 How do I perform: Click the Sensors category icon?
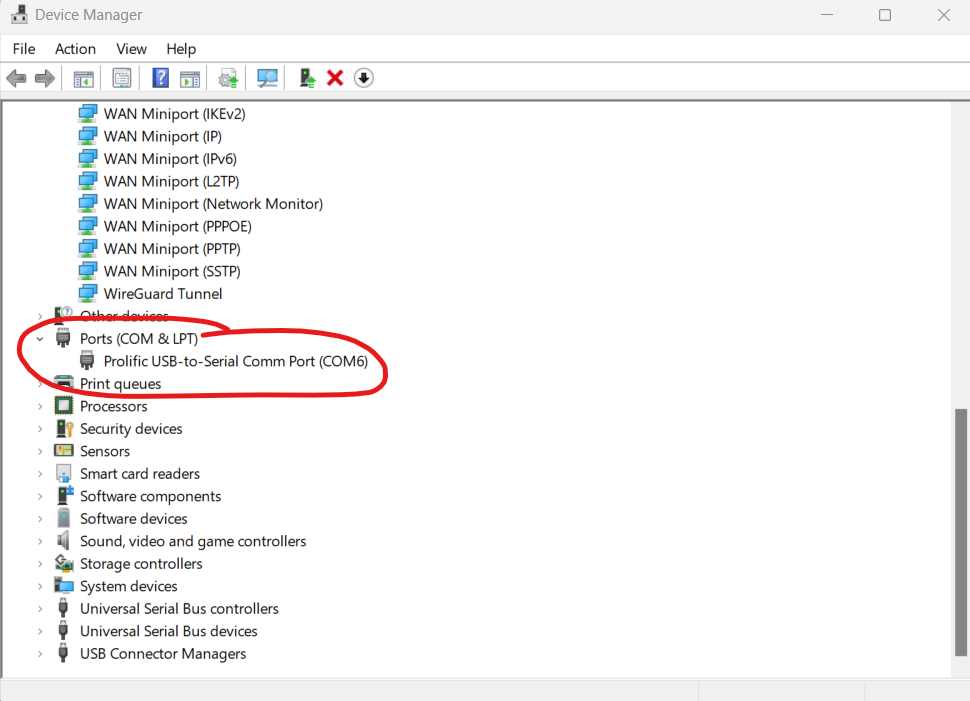(x=64, y=451)
